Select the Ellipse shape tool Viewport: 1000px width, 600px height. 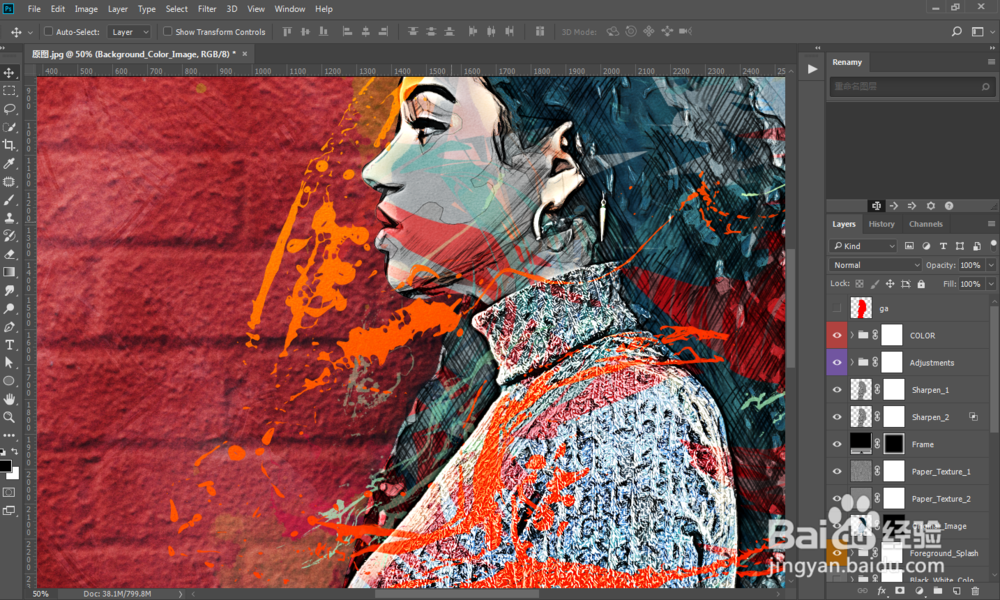click(9, 381)
